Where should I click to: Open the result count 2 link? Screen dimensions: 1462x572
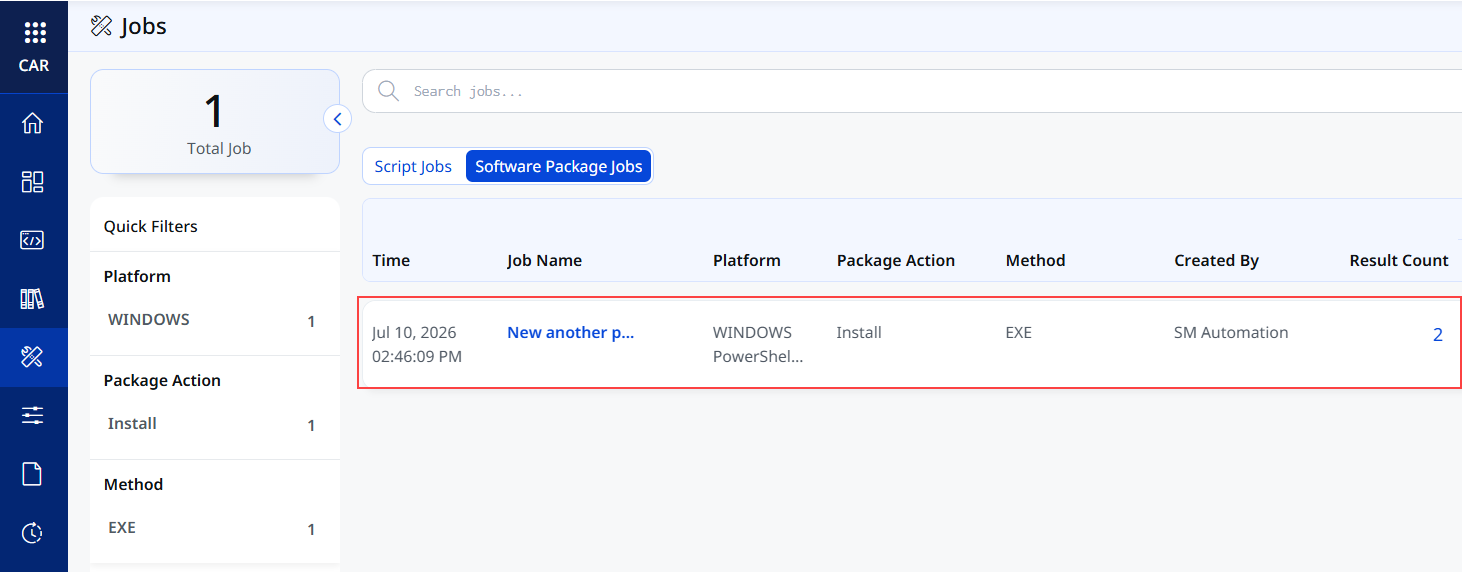[1438, 335]
